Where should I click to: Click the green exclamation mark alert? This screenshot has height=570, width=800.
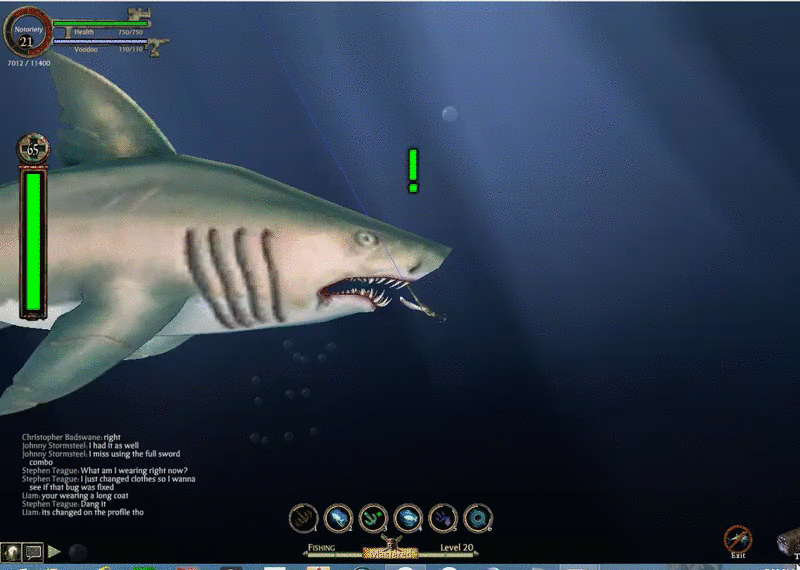pyautogui.click(x=413, y=170)
